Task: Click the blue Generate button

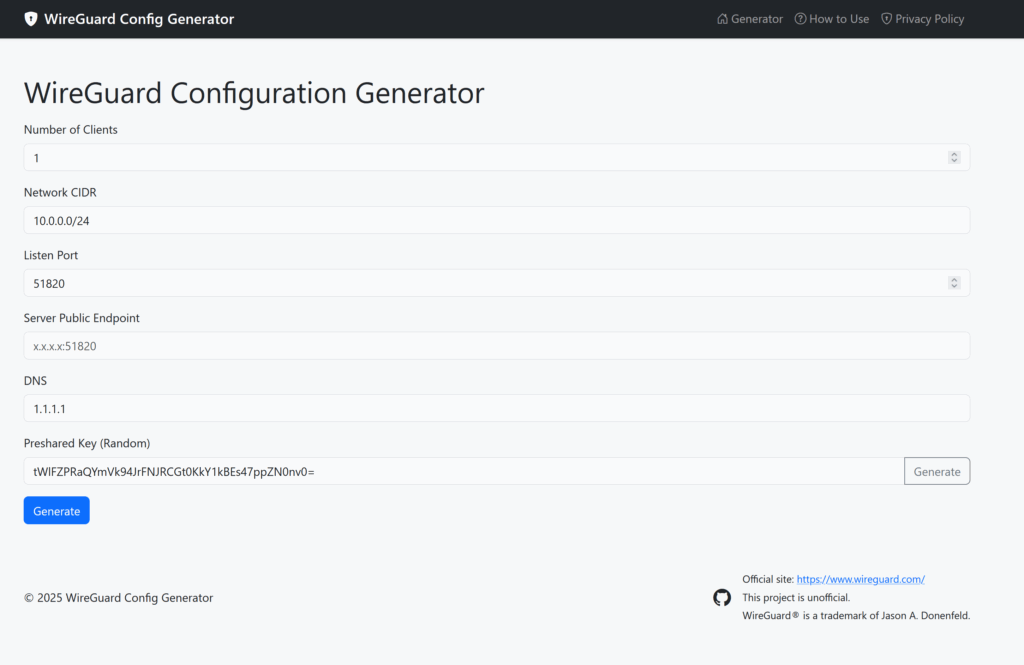Action: point(57,510)
